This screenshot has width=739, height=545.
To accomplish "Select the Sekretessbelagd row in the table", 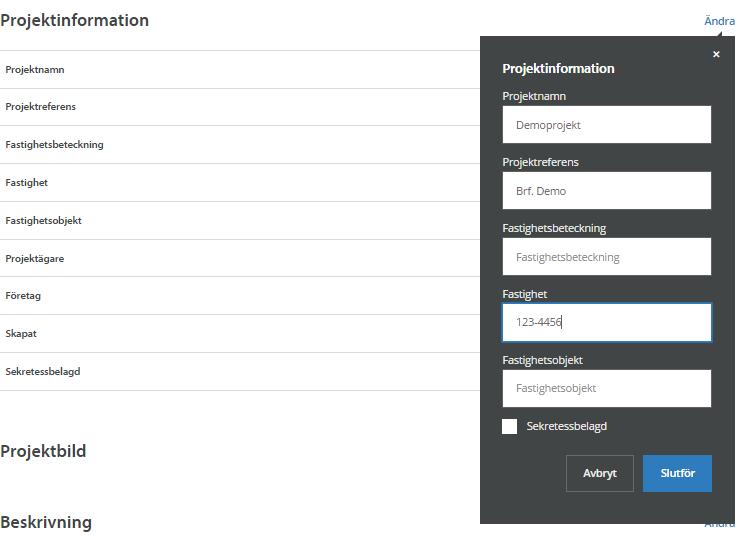I will [240, 372].
